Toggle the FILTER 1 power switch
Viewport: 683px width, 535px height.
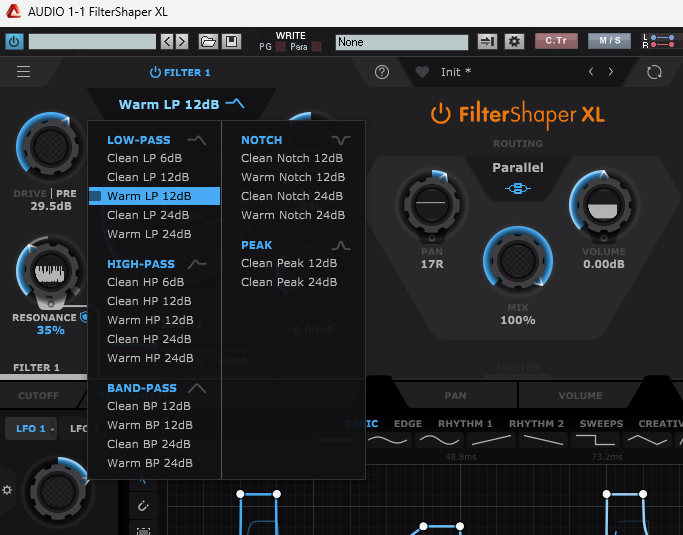[155, 72]
